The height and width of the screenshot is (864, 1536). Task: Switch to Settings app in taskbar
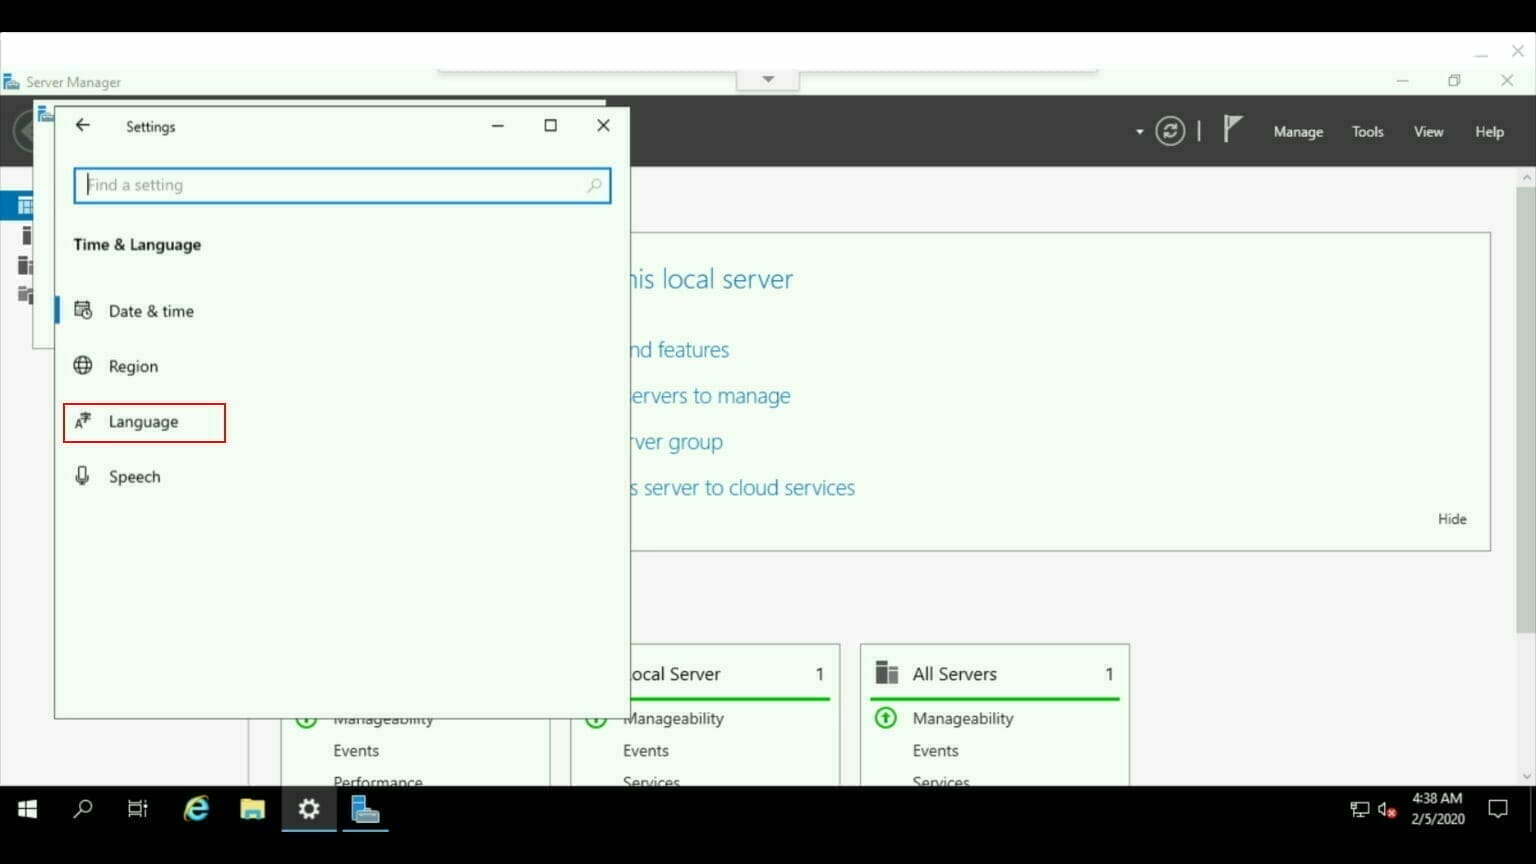pyautogui.click(x=309, y=810)
